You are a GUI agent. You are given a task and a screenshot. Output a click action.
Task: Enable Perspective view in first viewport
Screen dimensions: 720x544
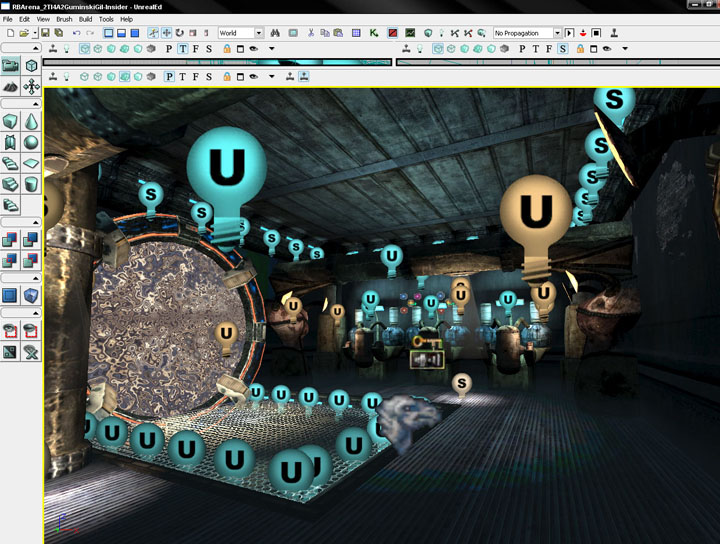169,49
